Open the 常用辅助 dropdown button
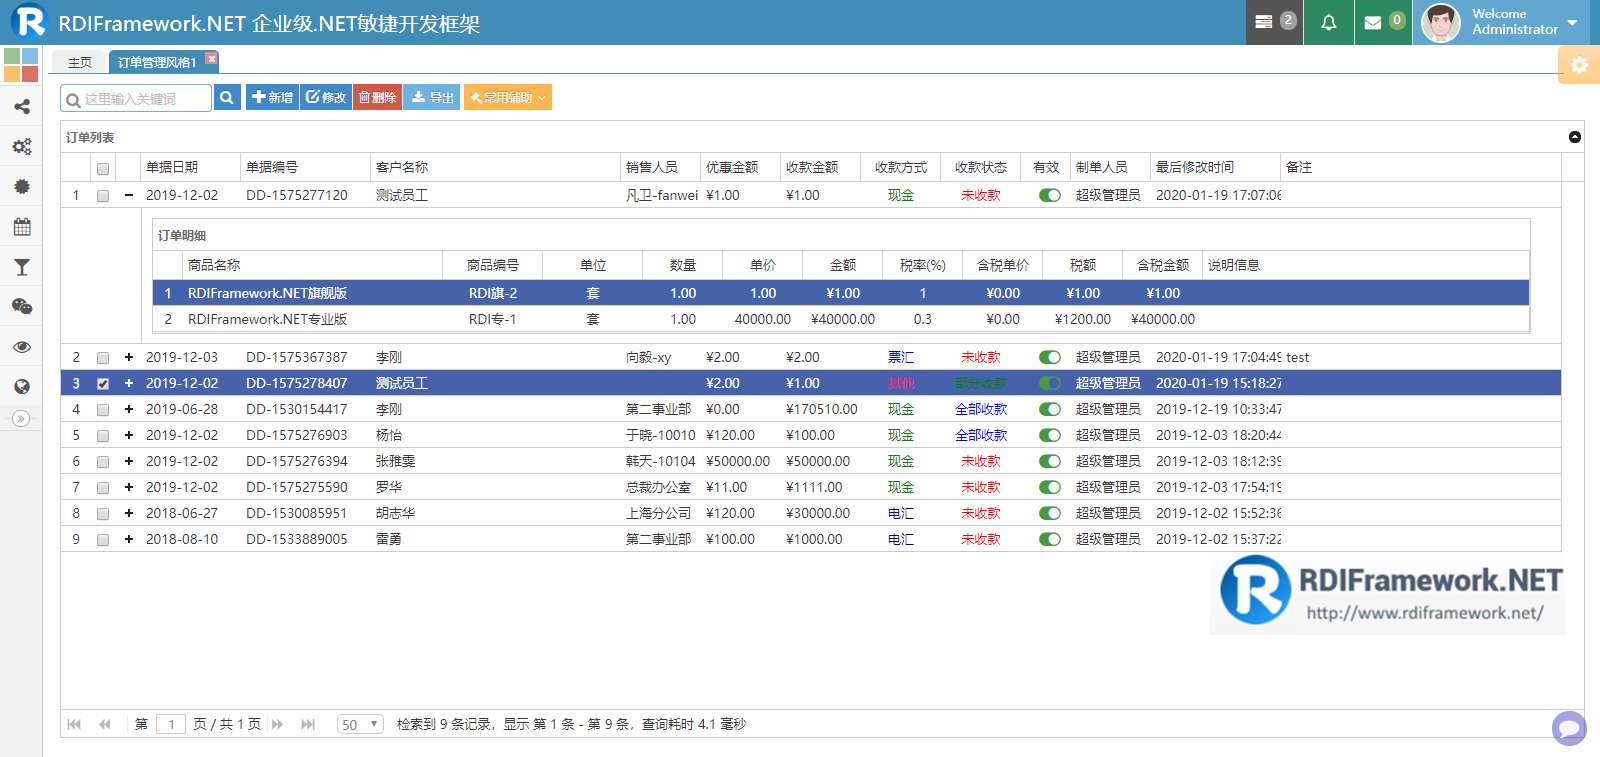Image resolution: width=1600 pixels, height=757 pixels. pos(508,97)
